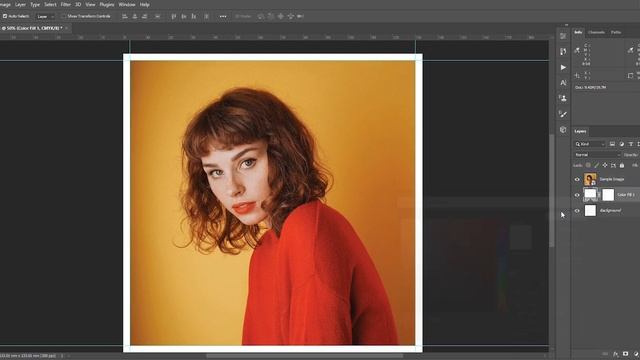Filter layers by pixel layers icon

pos(612,144)
